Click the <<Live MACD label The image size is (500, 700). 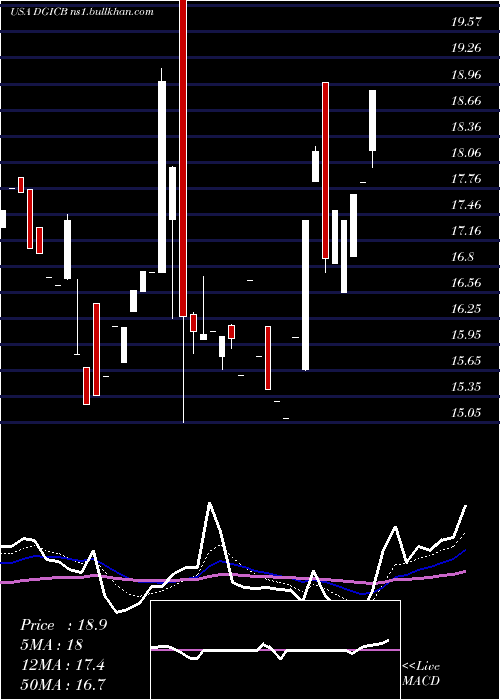click(421, 673)
